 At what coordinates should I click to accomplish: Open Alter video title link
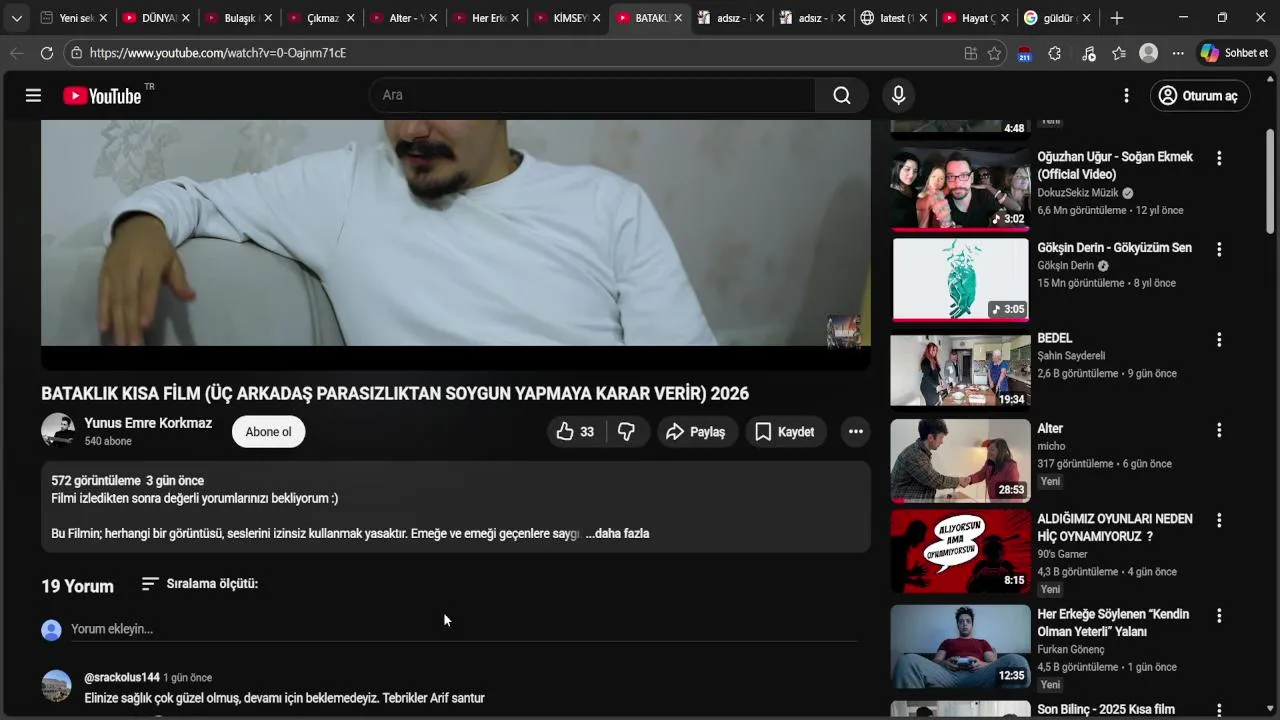pos(1050,429)
